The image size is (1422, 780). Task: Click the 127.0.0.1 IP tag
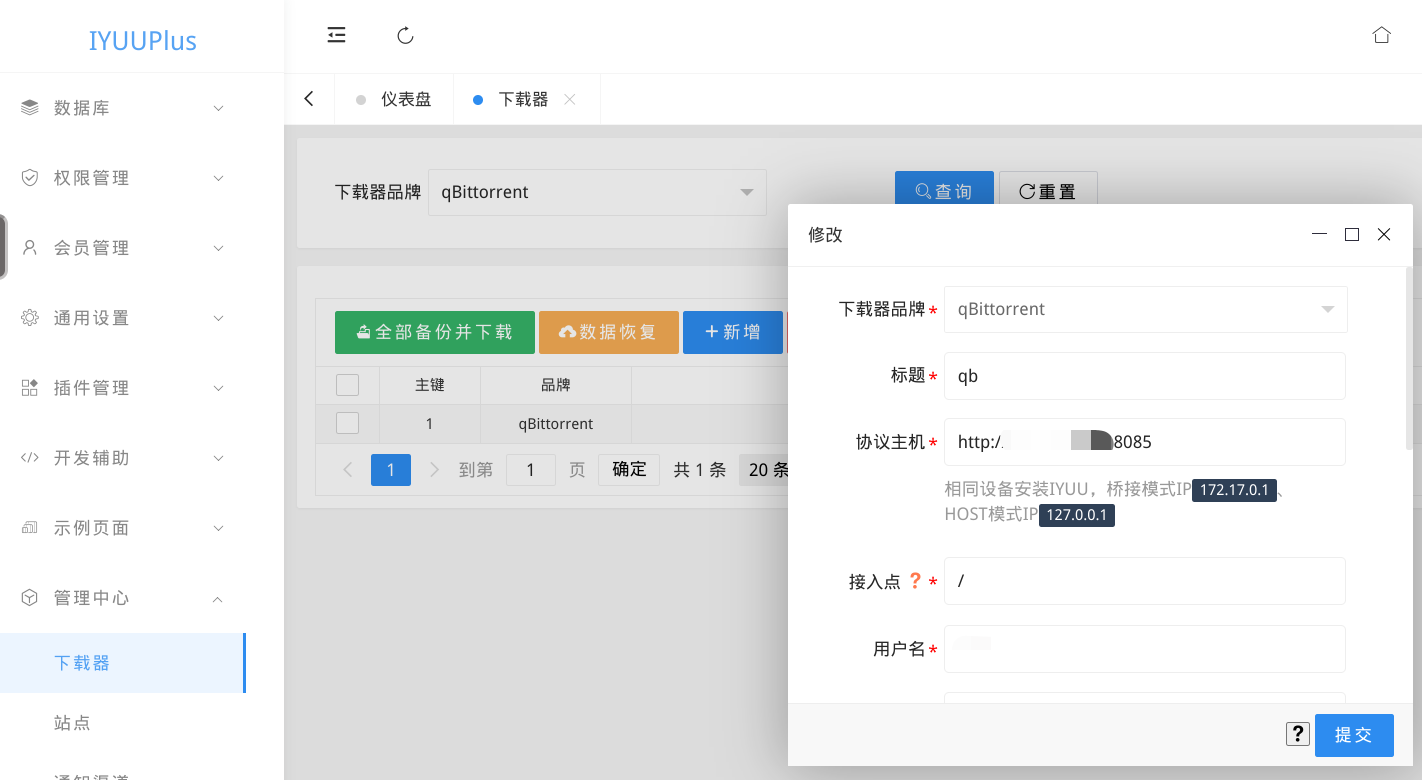tap(1077, 516)
